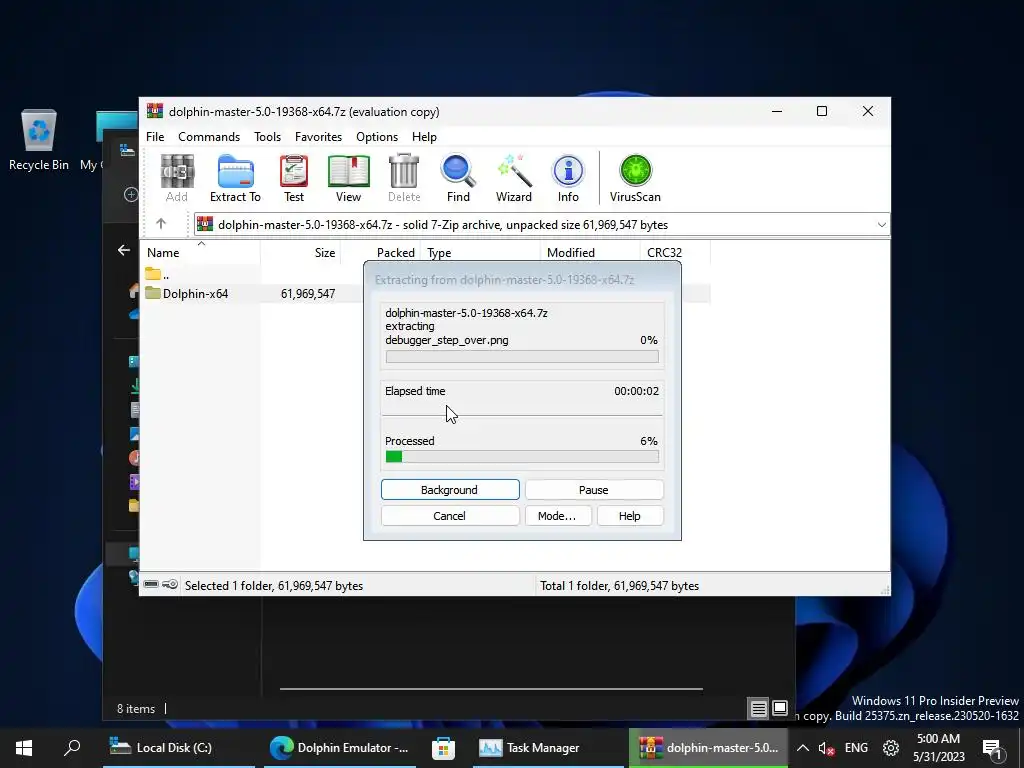
Task: Click the Mode... button
Action: 558,516
